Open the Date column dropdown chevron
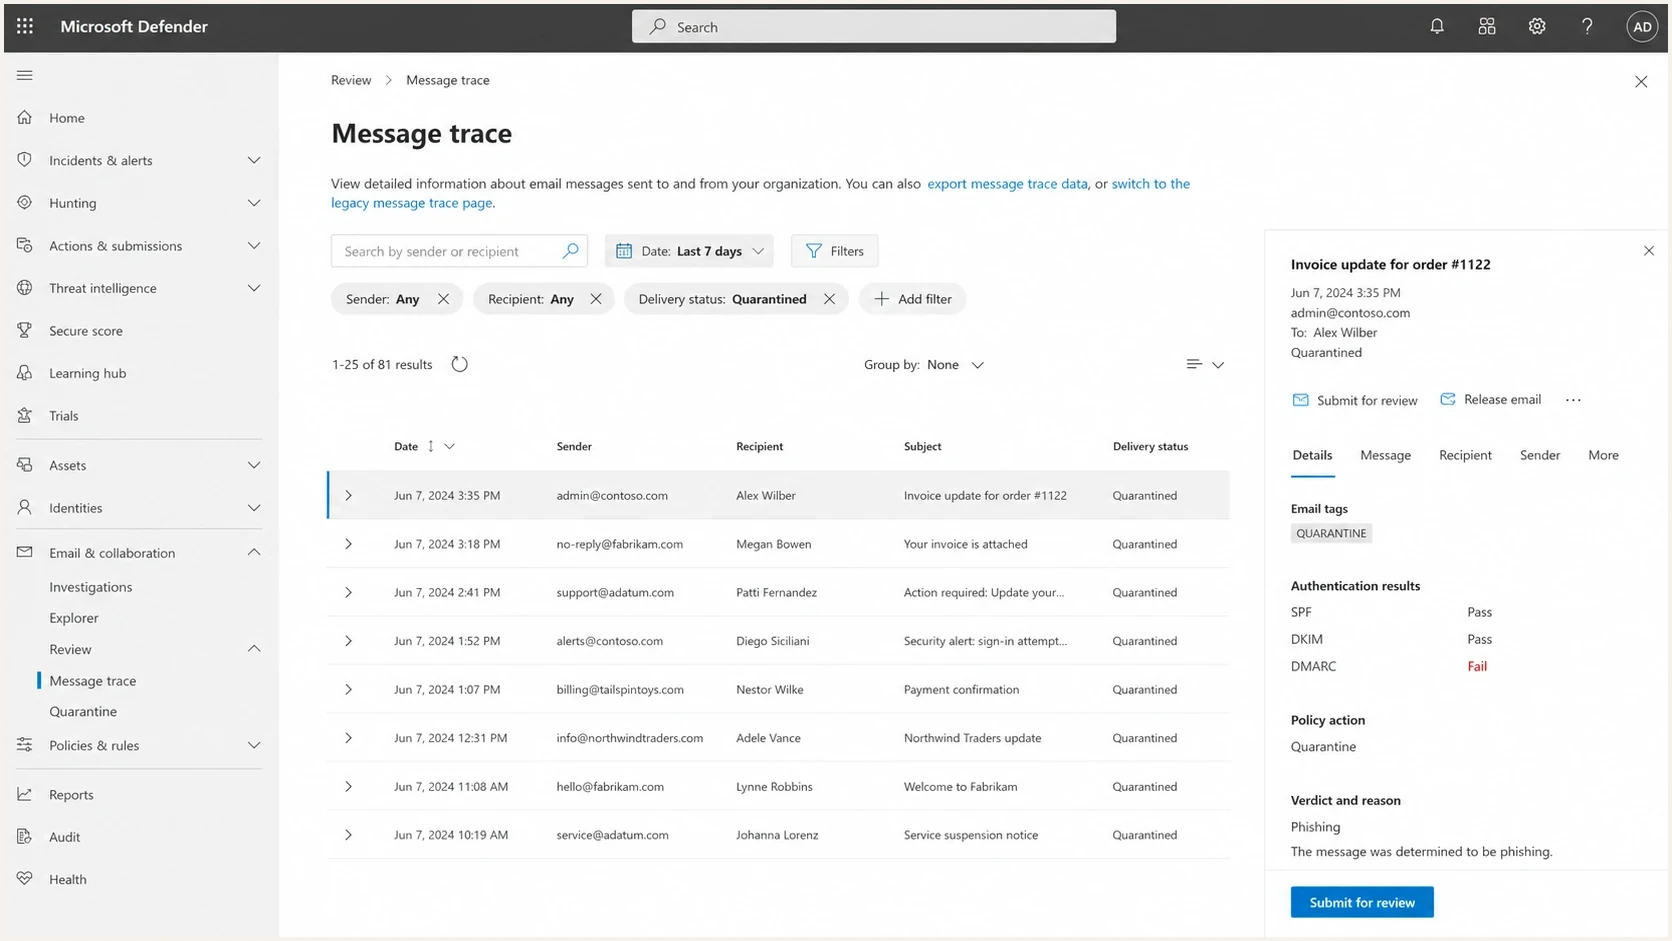 click(x=449, y=446)
